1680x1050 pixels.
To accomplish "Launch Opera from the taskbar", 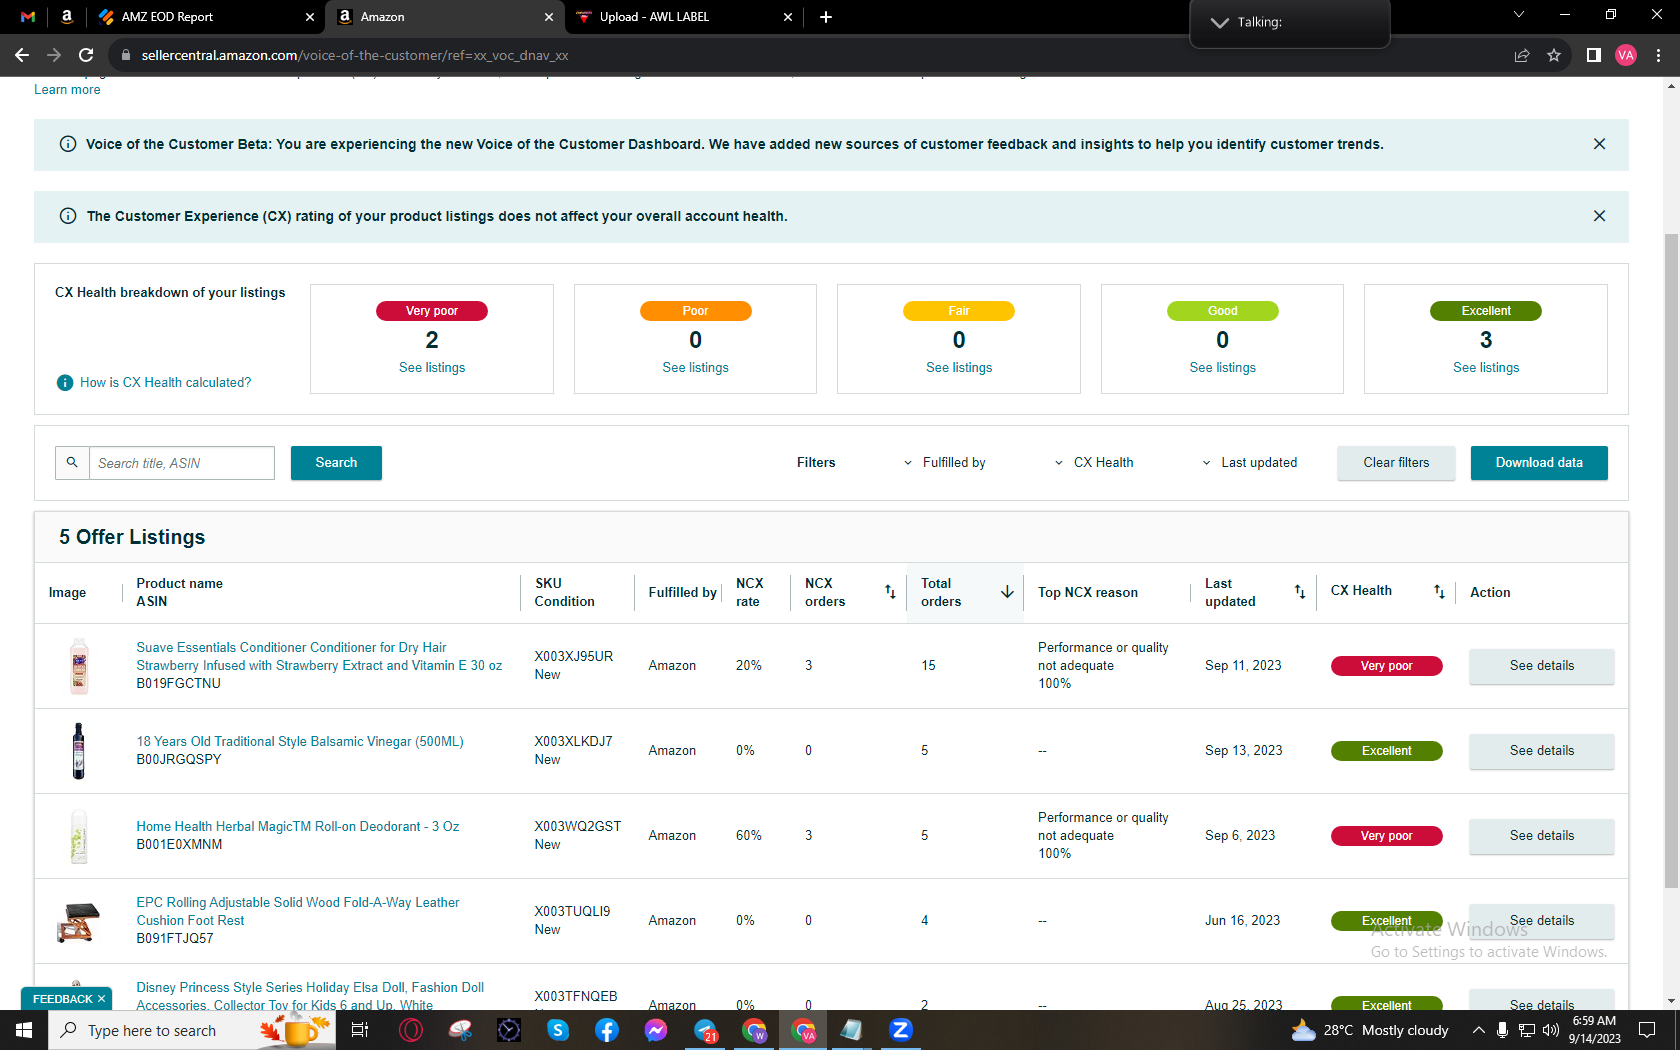I will (411, 1030).
